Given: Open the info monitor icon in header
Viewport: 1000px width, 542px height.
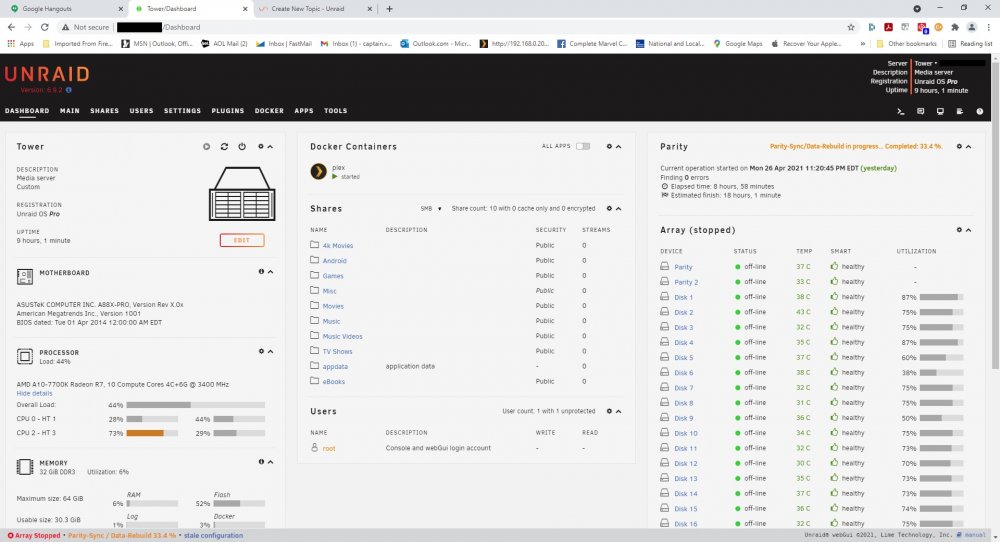Looking at the screenshot, I should [x=940, y=111].
